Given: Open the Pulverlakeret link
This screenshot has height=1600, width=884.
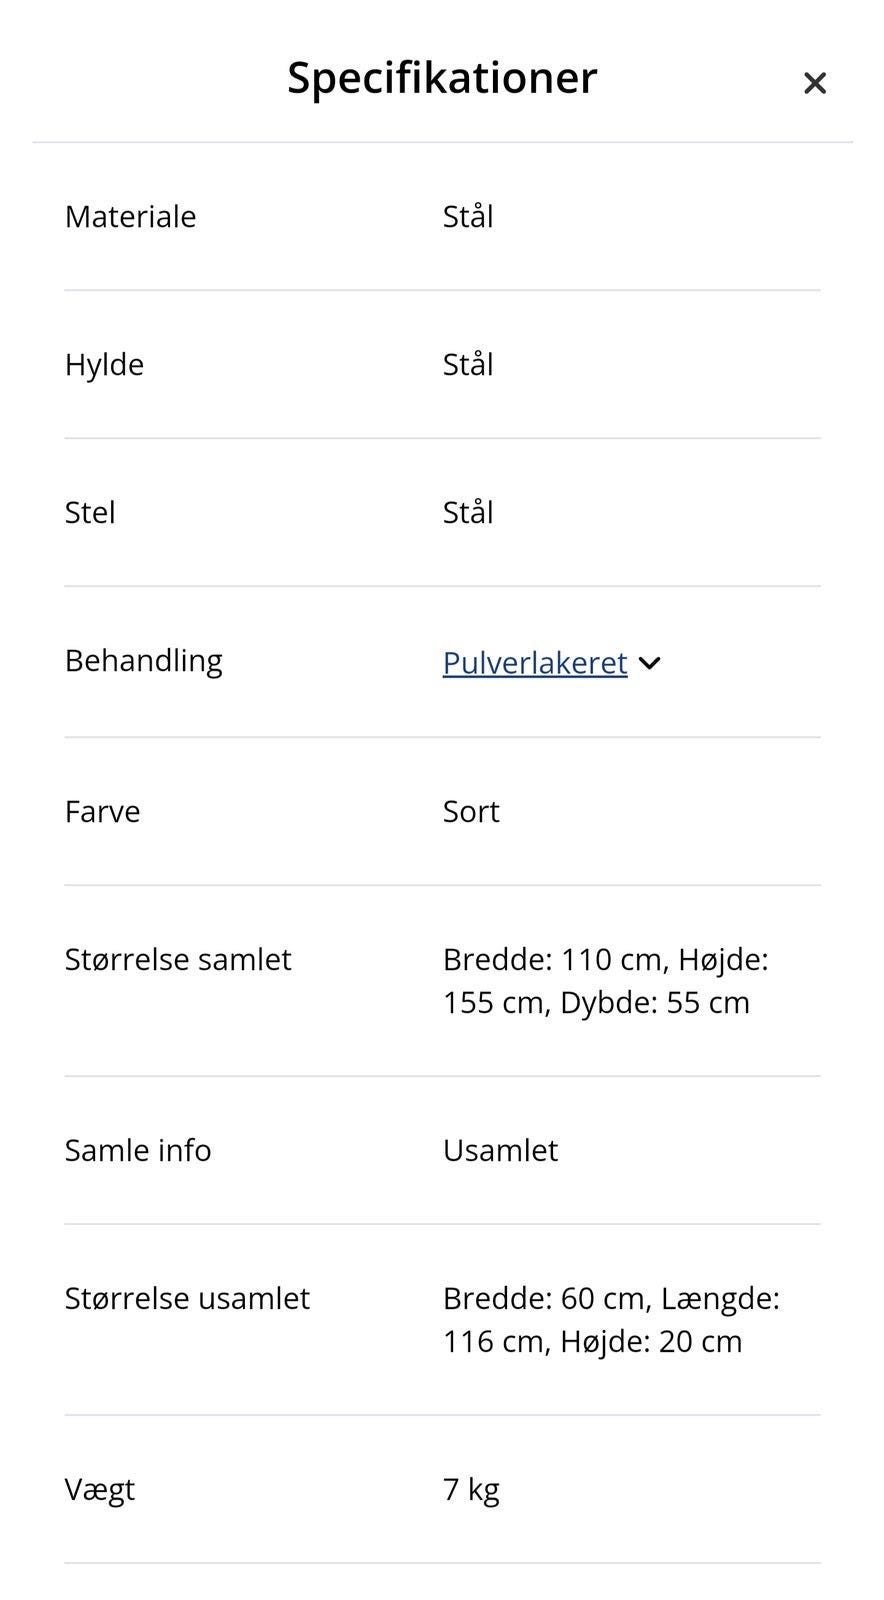Looking at the screenshot, I should click(x=534, y=663).
